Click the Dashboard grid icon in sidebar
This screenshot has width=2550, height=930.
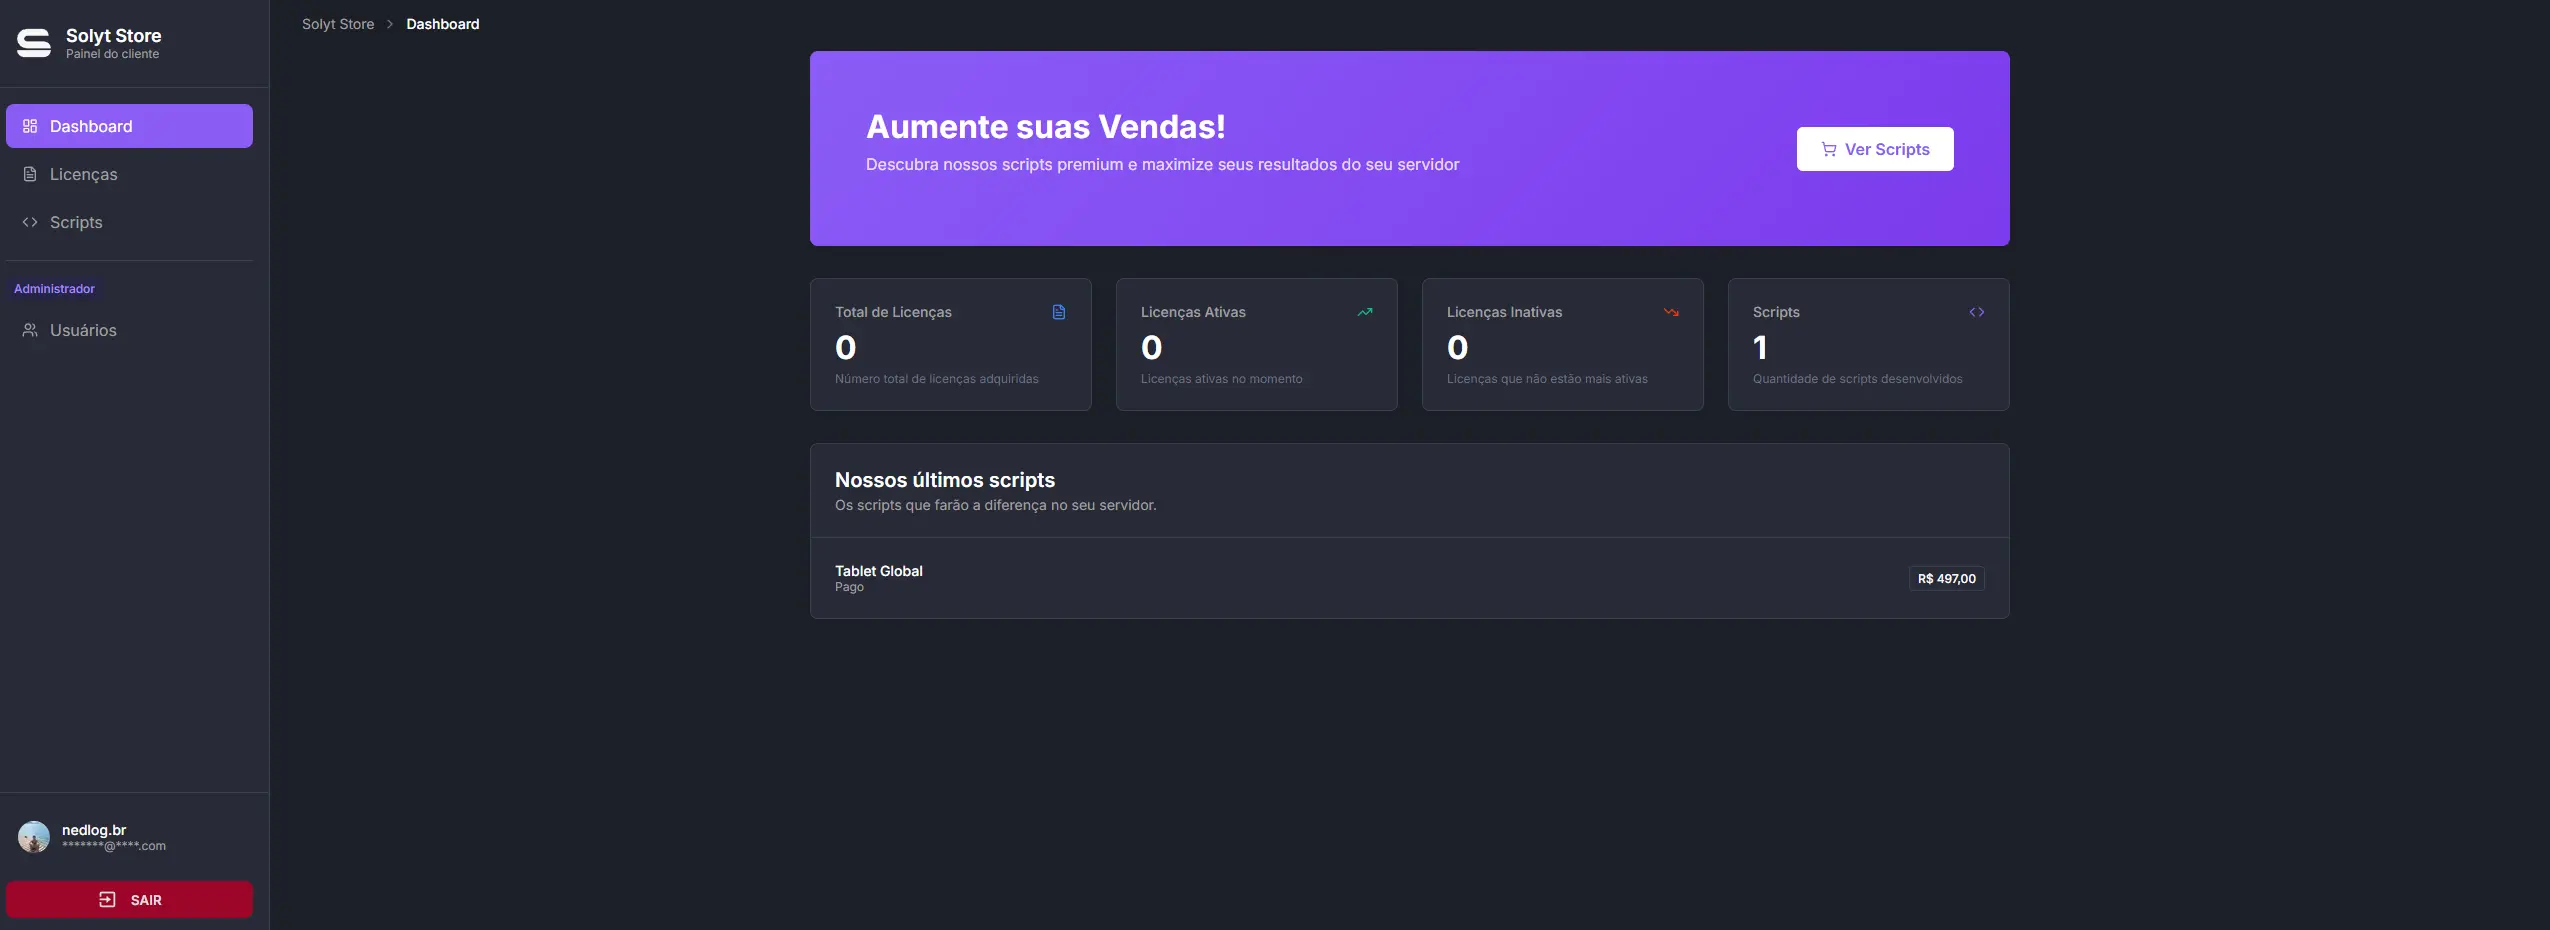[30, 126]
